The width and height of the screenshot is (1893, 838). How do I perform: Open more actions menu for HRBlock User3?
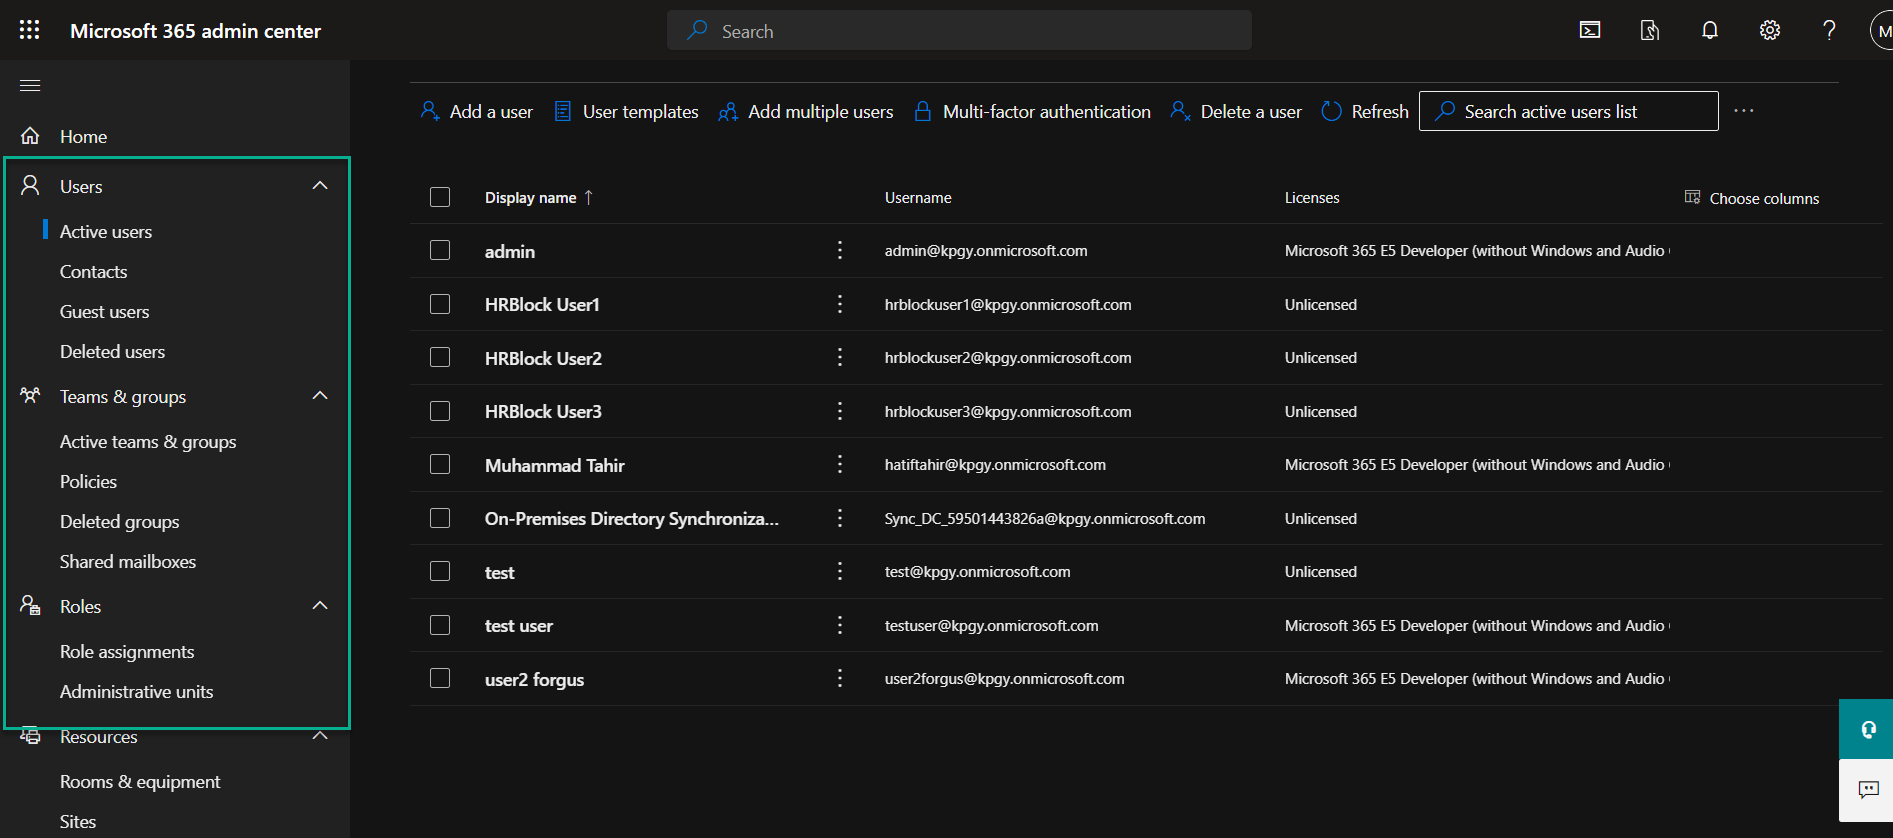coord(840,411)
